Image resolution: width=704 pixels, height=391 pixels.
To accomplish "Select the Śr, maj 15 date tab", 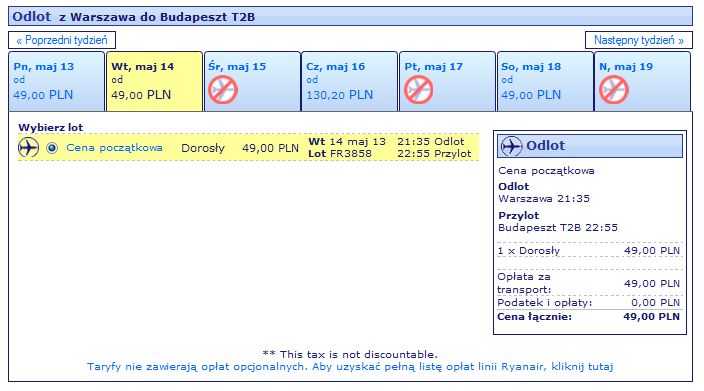I will 252,81.
